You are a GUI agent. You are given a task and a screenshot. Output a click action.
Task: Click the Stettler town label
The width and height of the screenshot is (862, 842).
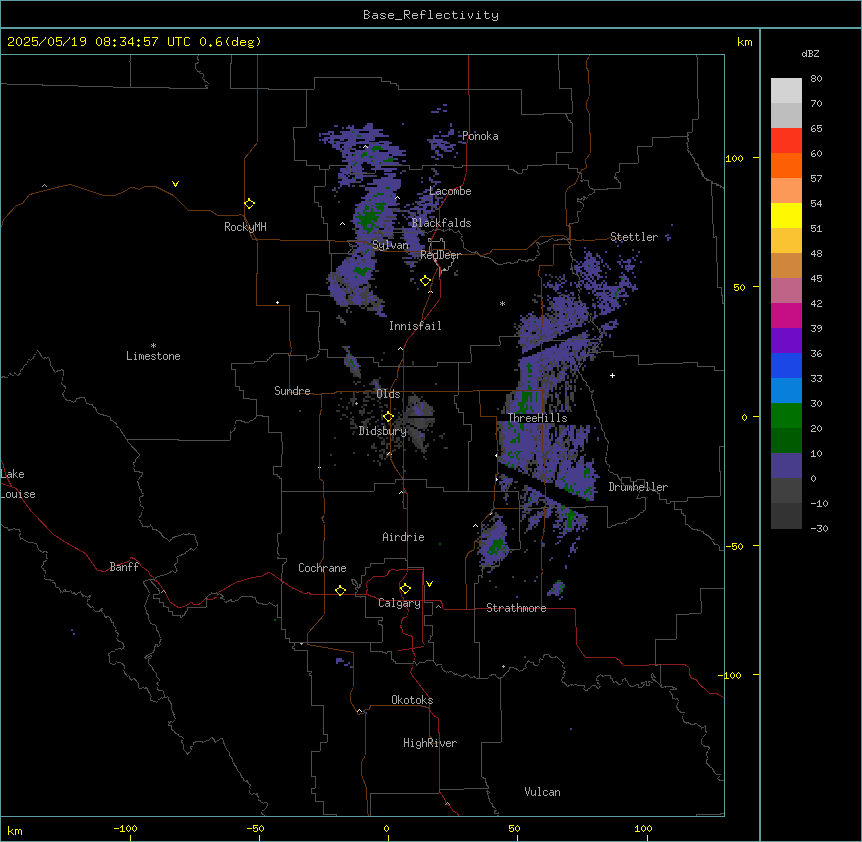coord(634,237)
